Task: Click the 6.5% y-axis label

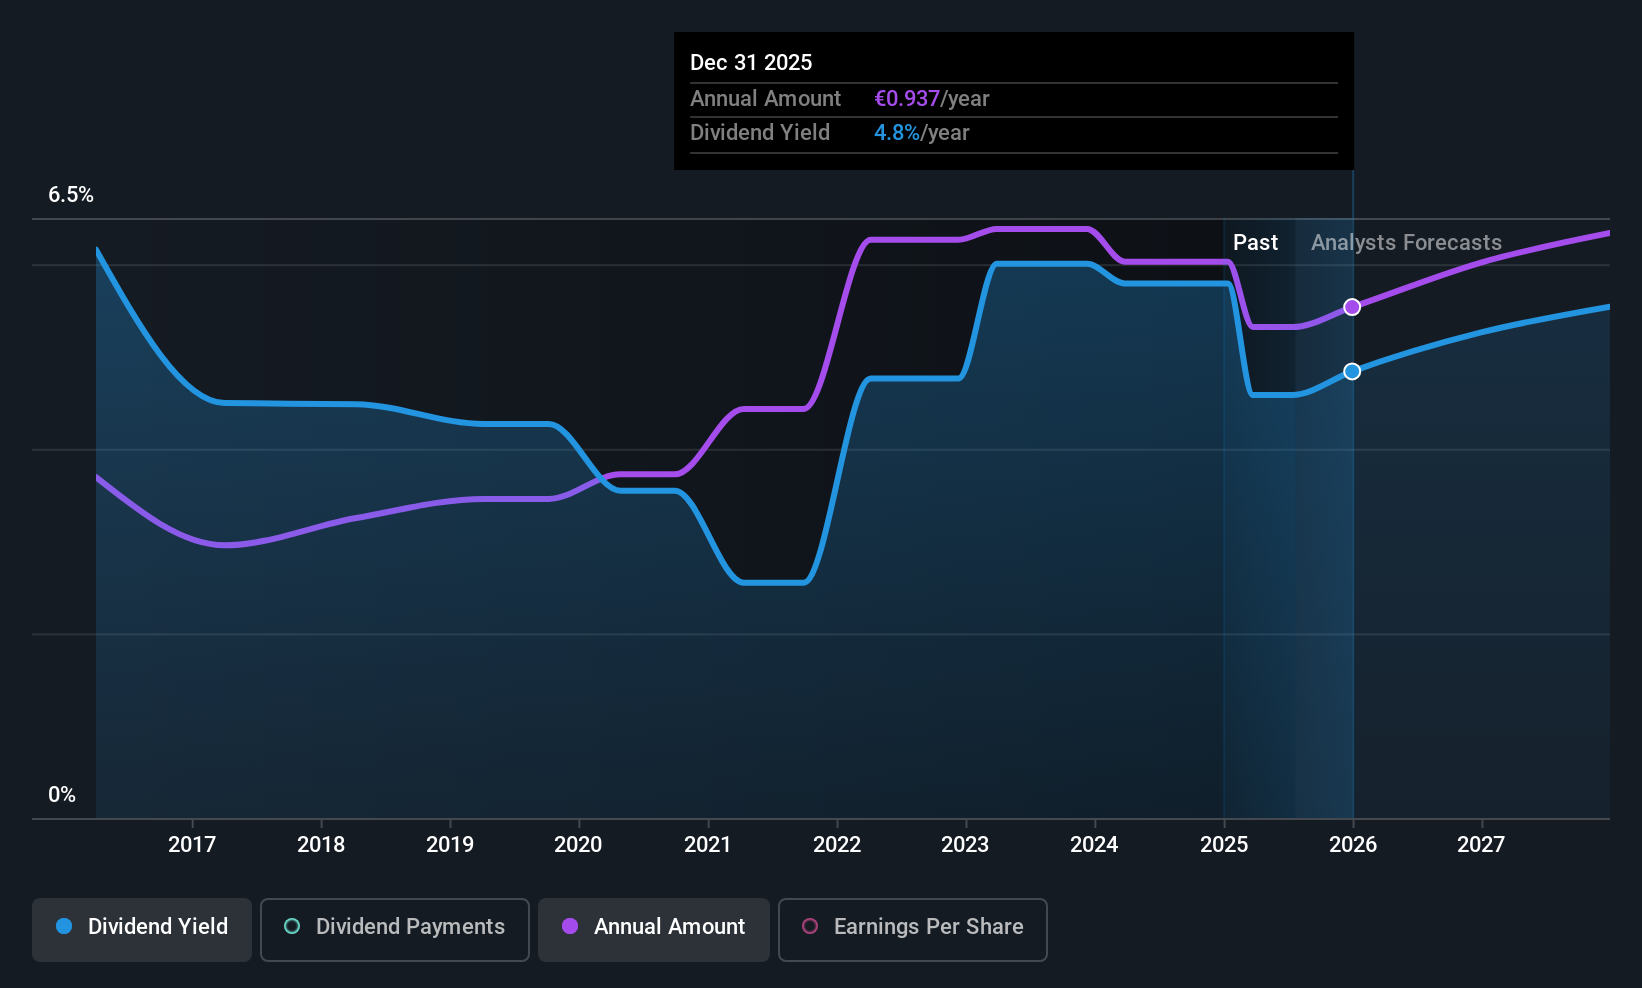Action: (x=71, y=195)
